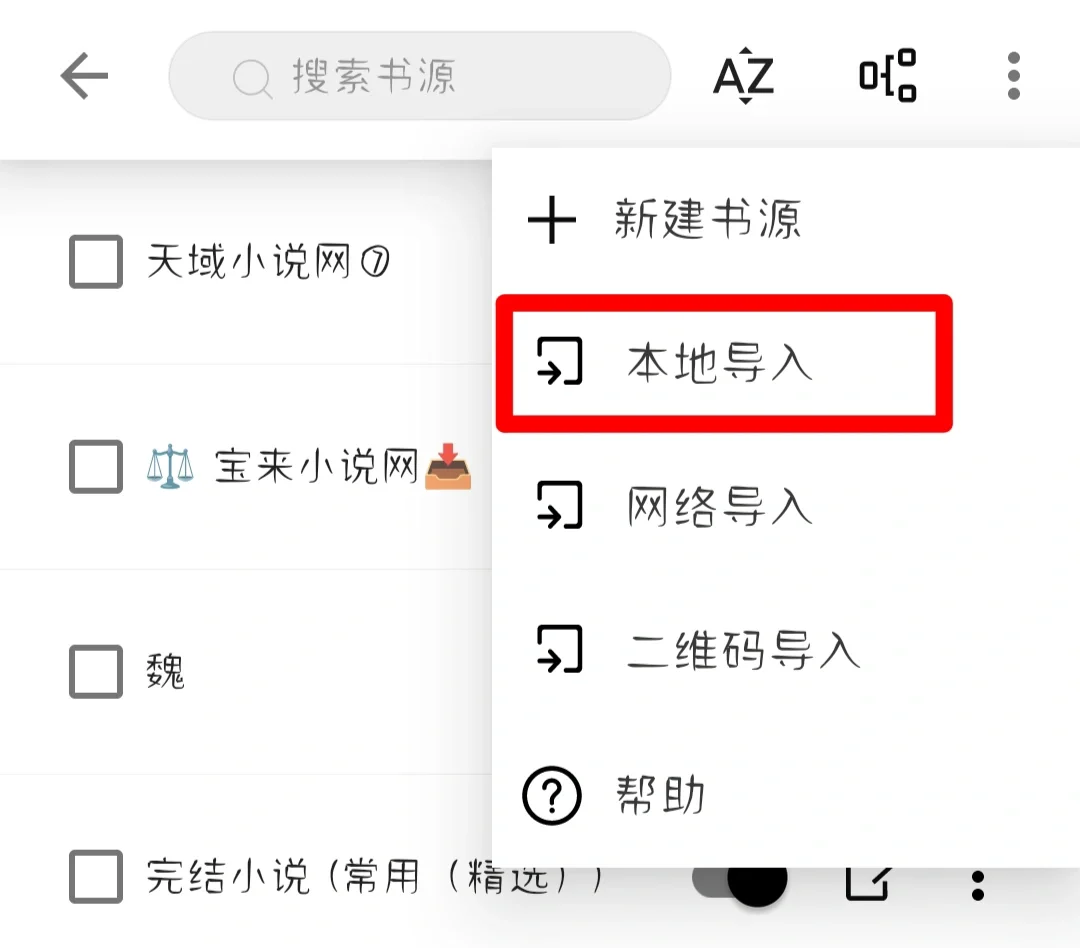Go back with the arrow icon
Viewport: 1080px width, 948px height.
pos(84,76)
